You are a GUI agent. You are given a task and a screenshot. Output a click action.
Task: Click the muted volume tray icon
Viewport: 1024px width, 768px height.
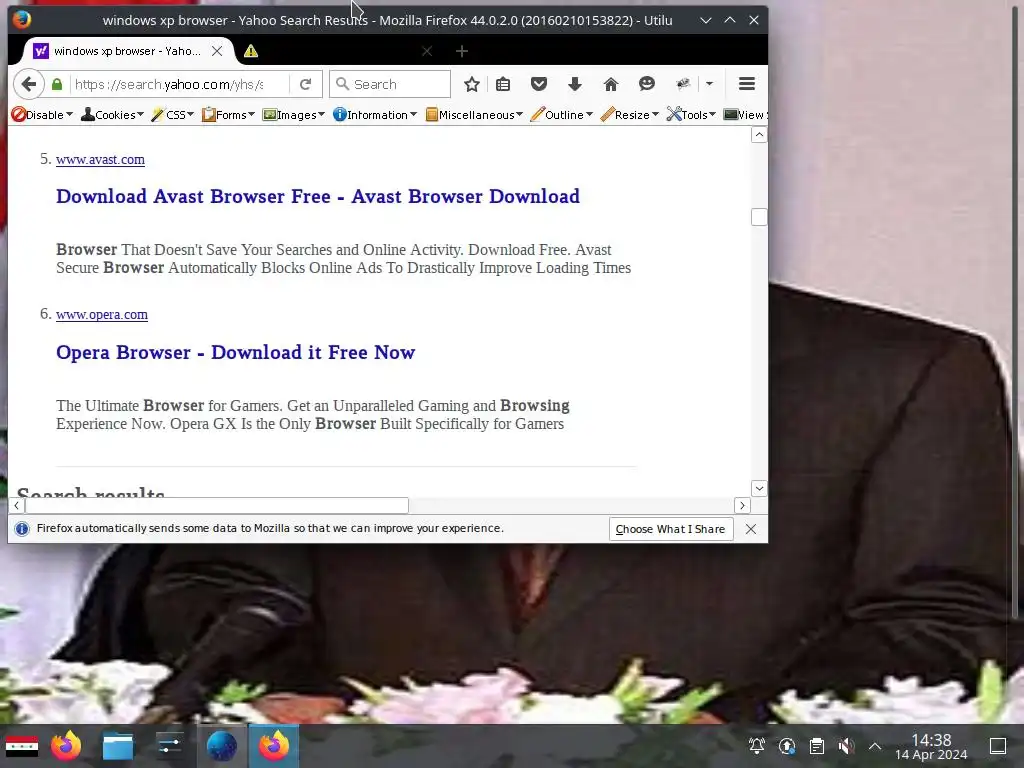(x=846, y=746)
